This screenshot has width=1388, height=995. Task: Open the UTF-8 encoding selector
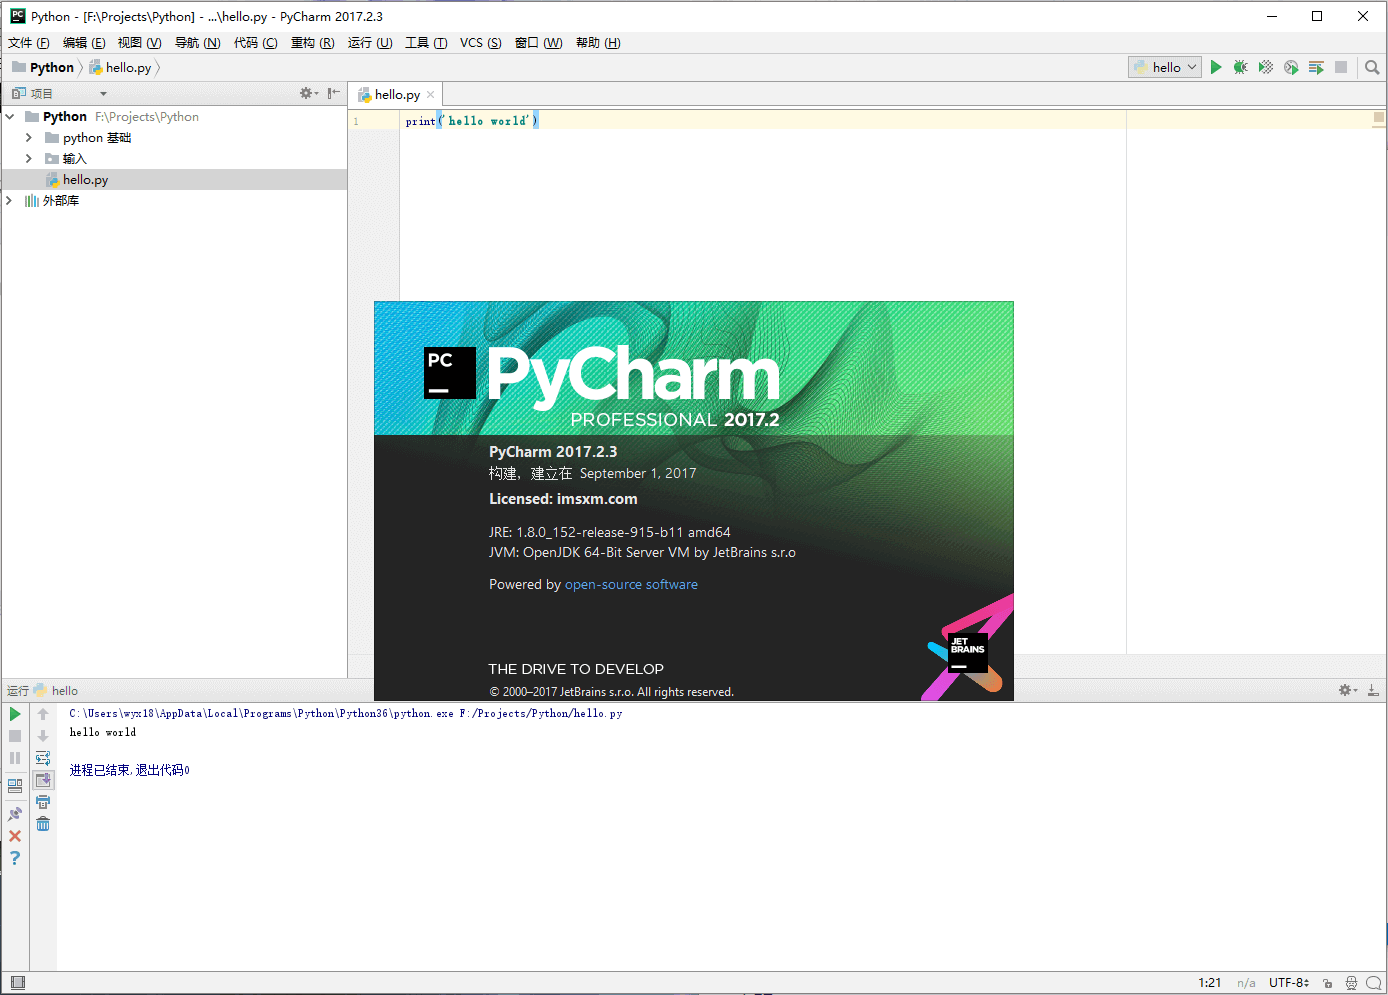[1288, 983]
